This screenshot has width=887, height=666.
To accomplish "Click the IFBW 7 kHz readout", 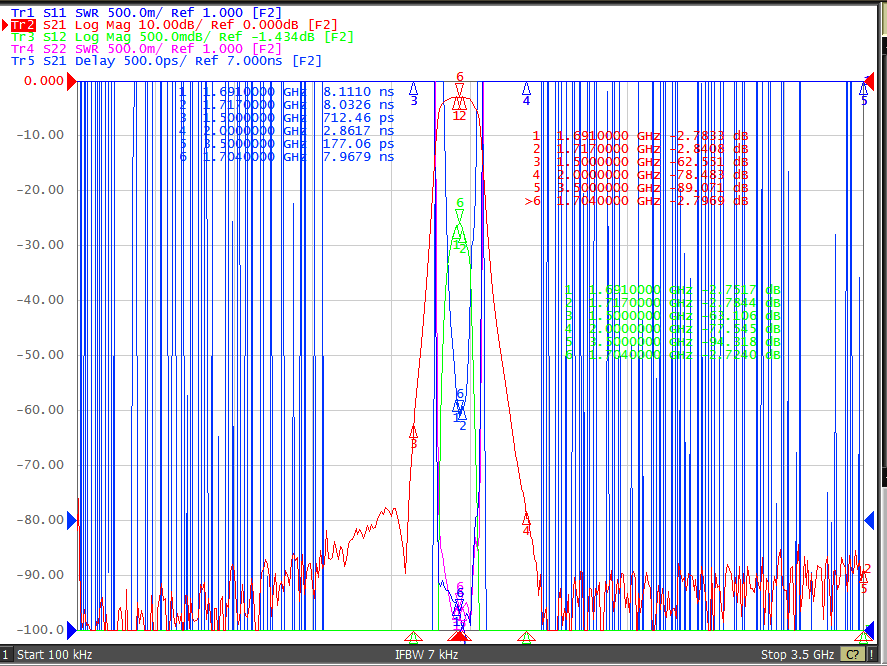I will pos(427,655).
